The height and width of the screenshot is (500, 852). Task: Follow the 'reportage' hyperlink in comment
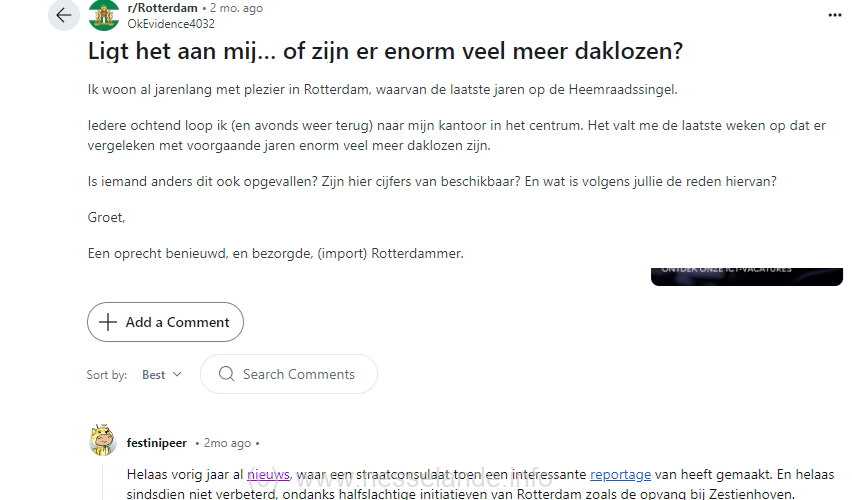click(x=621, y=474)
